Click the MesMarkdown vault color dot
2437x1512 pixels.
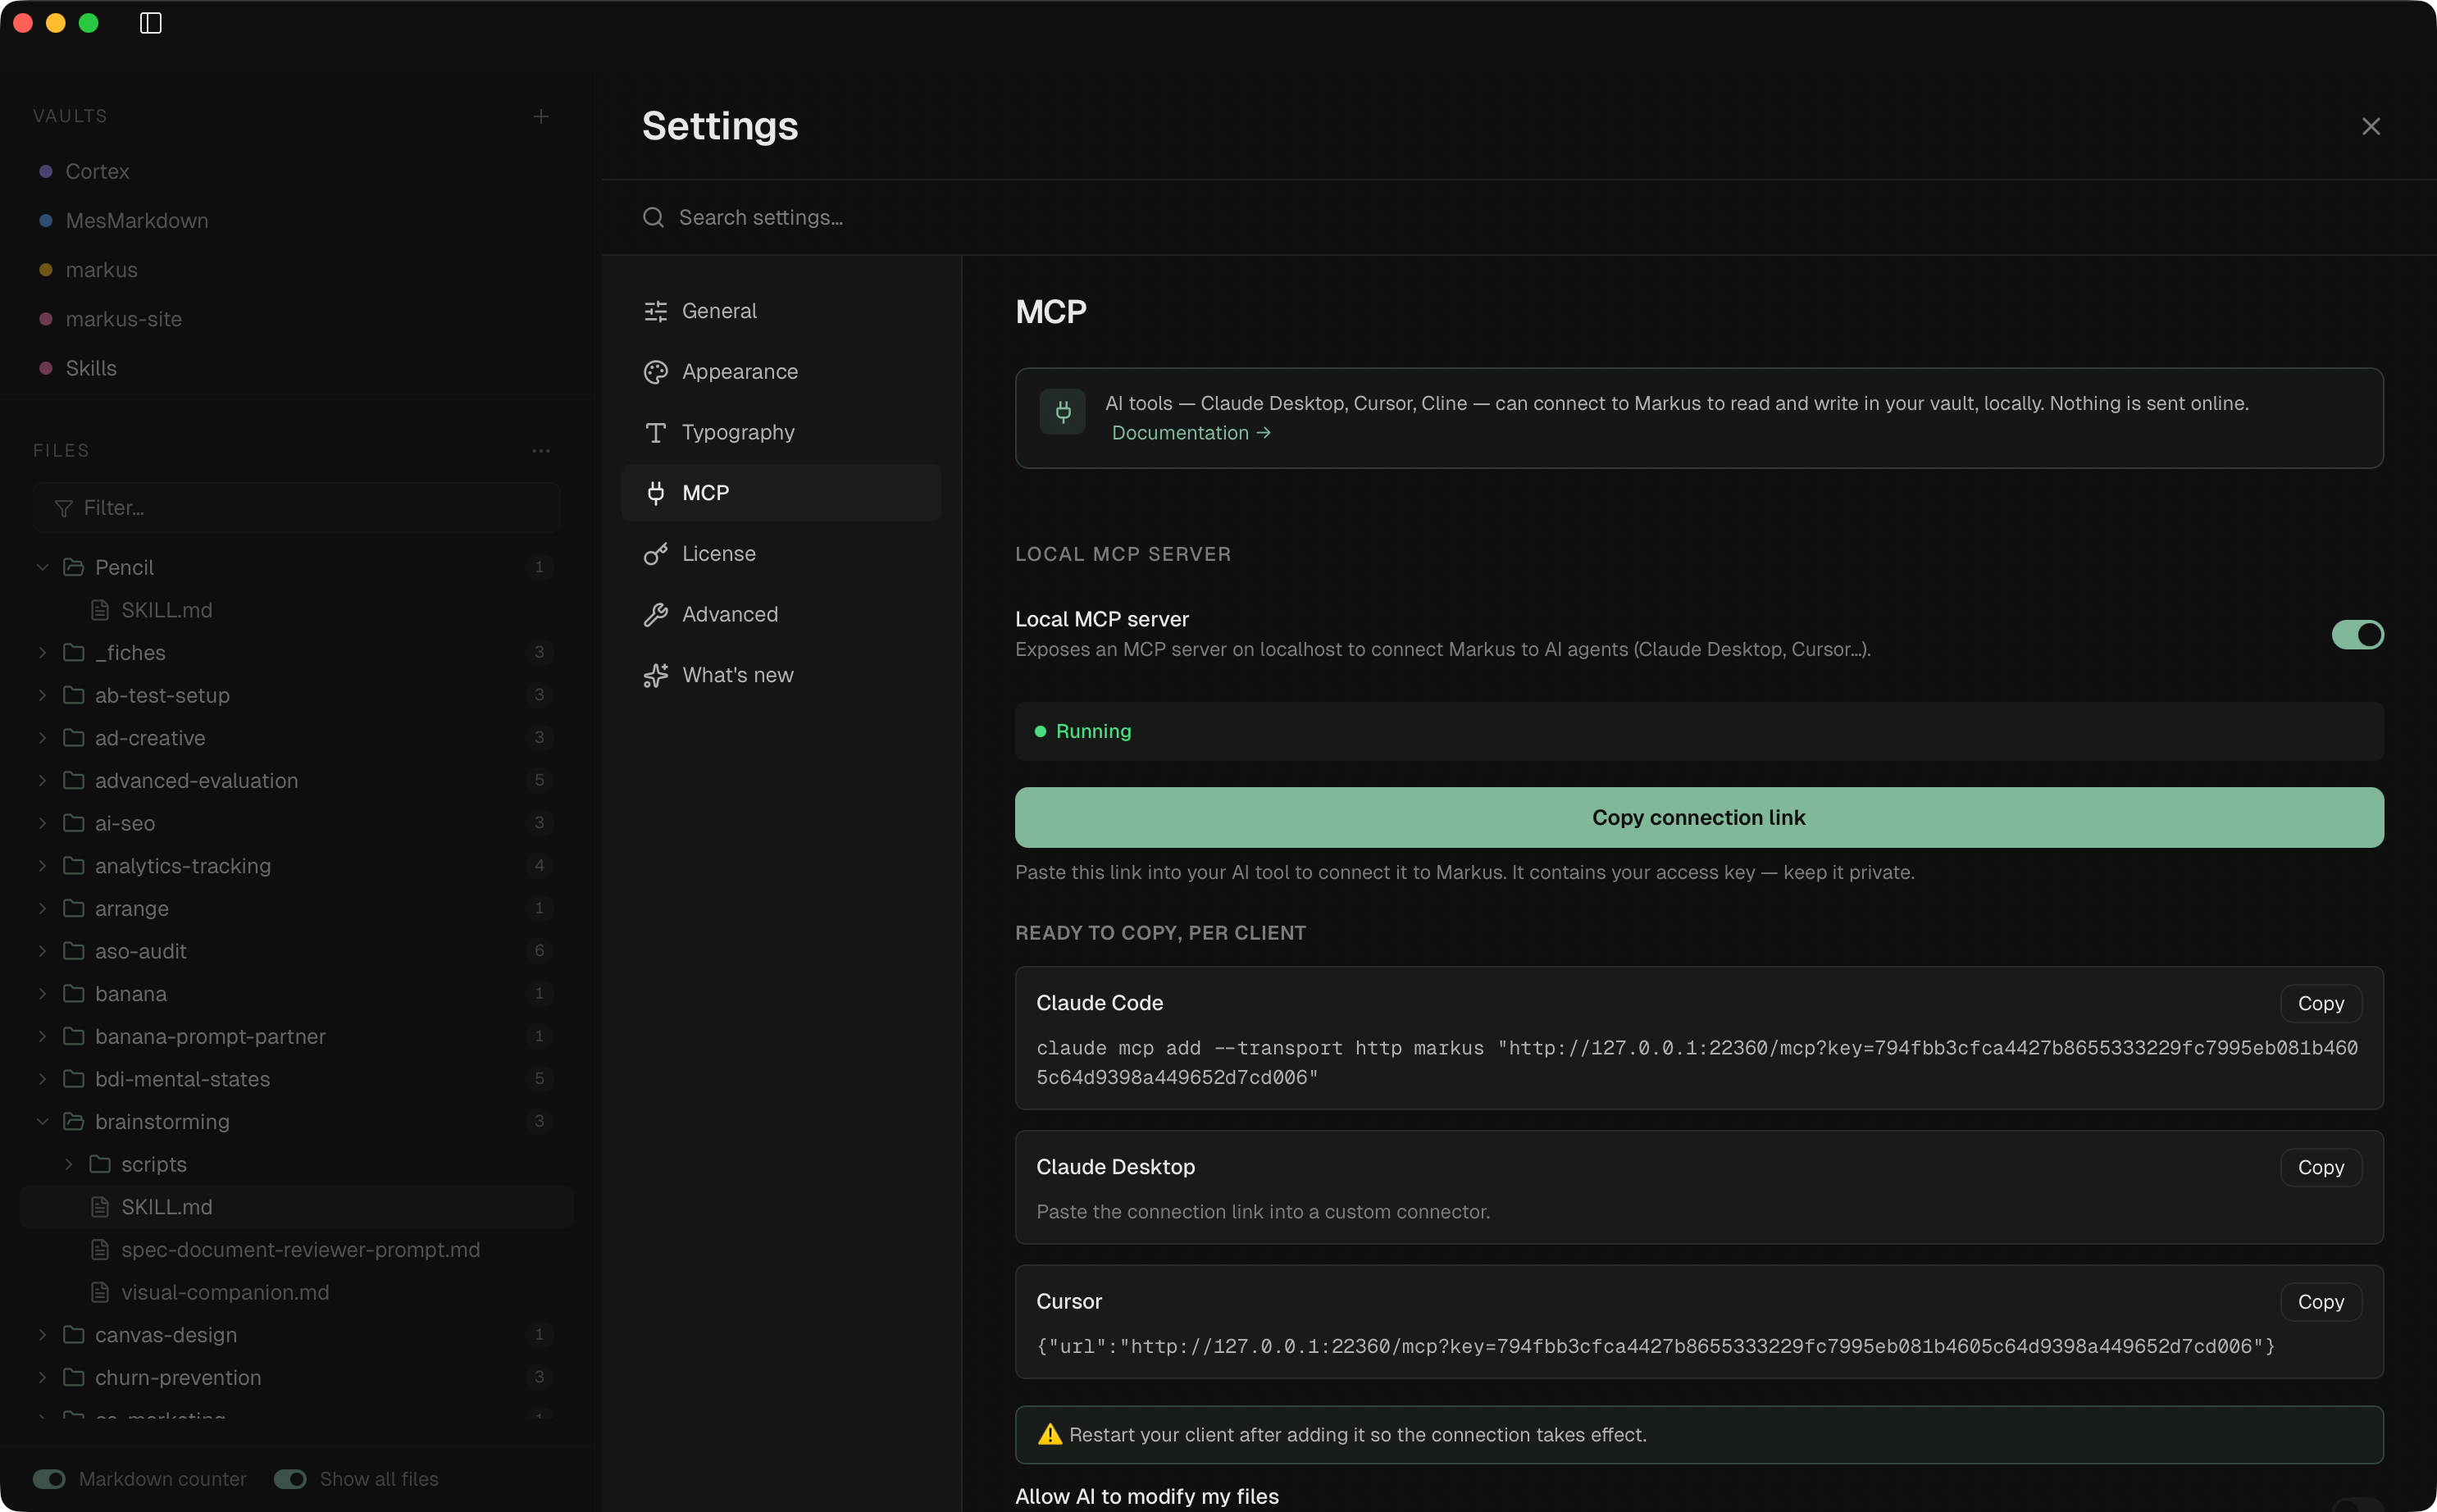click(x=45, y=220)
